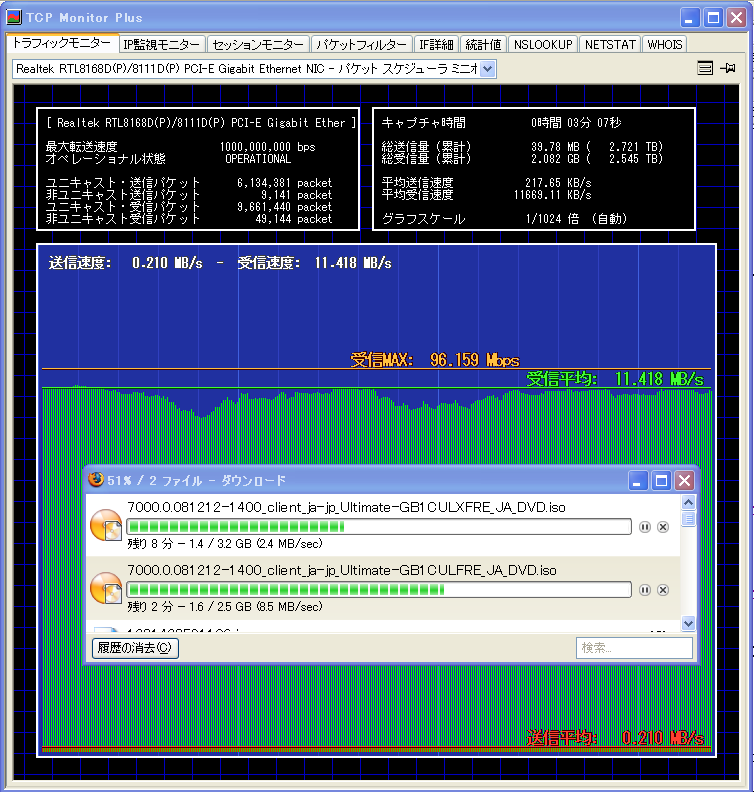Screen dimensions: 754x792
Task: Click the TCP Monitor Plus pin icon
Action: [727, 68]
